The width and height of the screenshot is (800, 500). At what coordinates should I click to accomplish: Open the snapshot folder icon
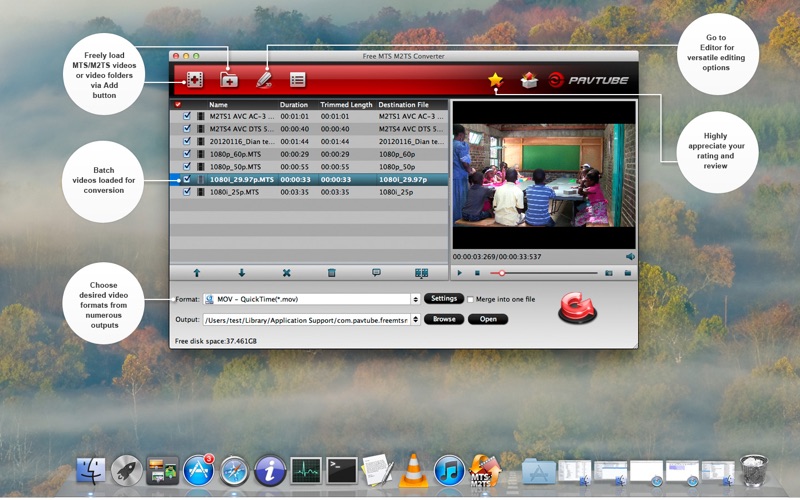point(628,273)
